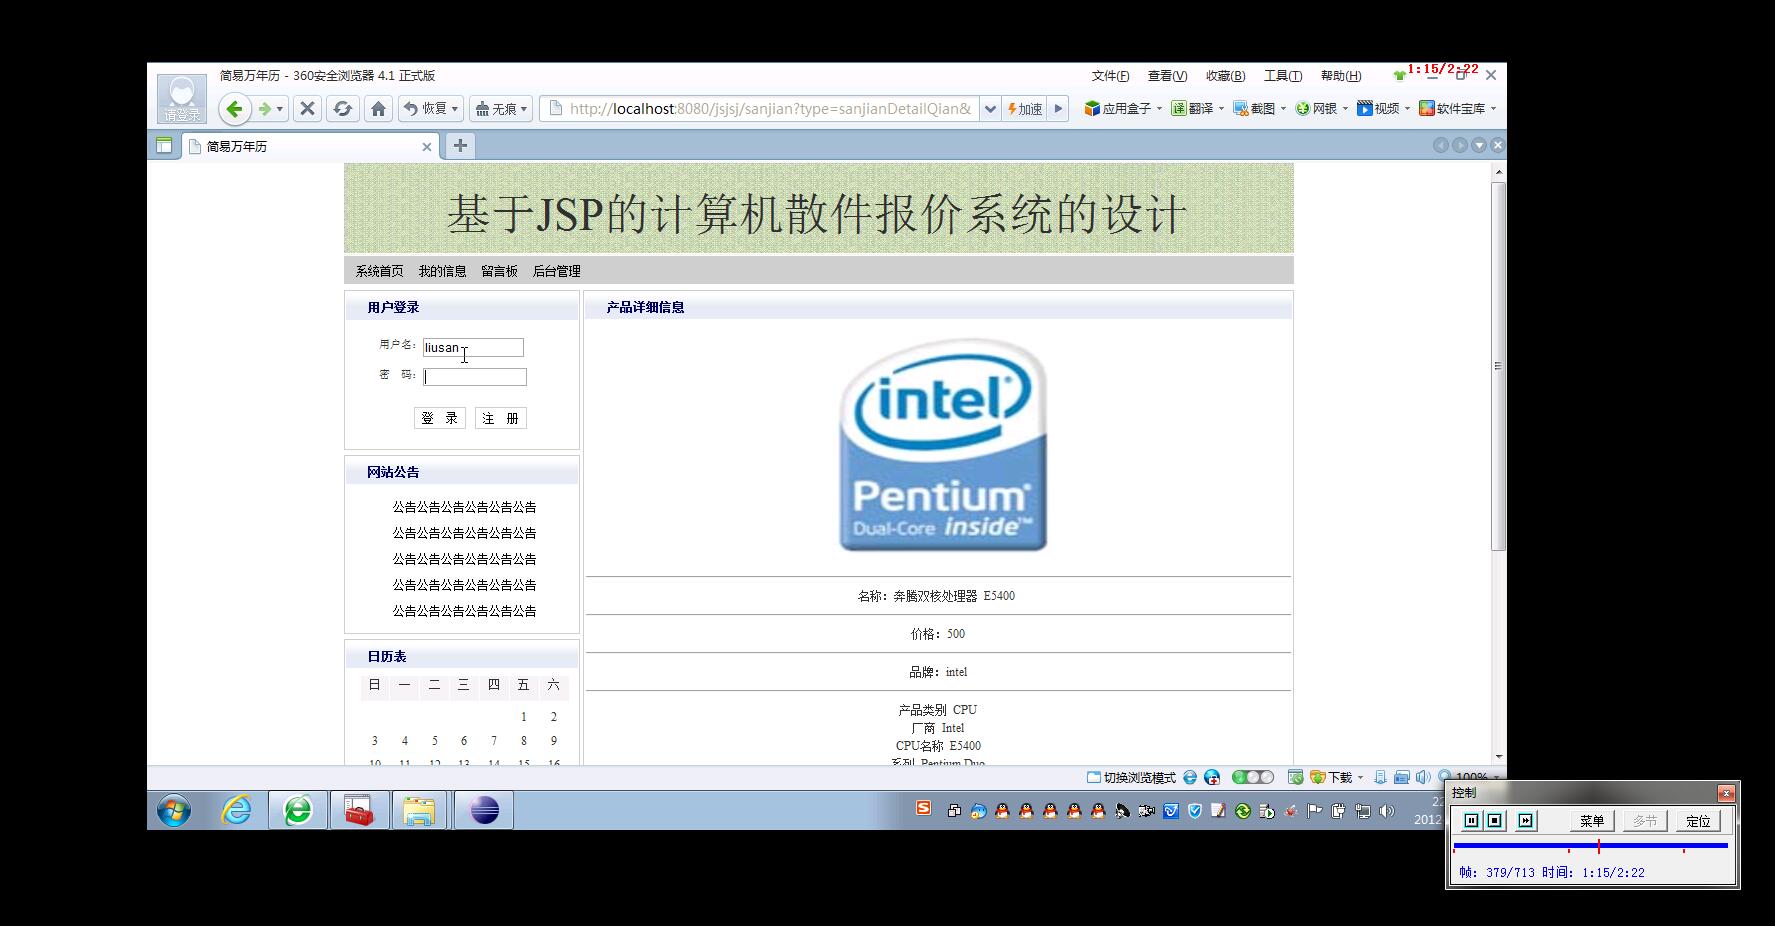Open the 视频 video tool
The width and height of the screenshot is (1775, 926).
1378,109
